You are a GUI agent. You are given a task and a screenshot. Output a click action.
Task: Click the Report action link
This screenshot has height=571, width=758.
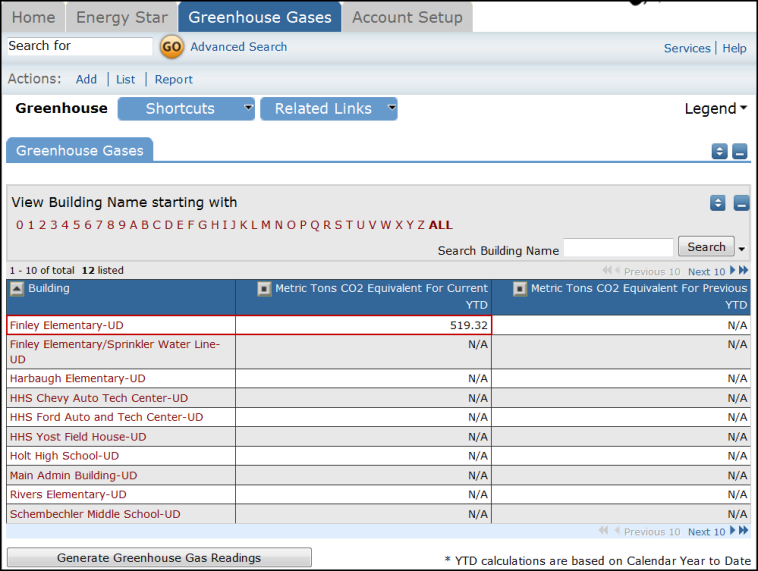click(174, 79)
